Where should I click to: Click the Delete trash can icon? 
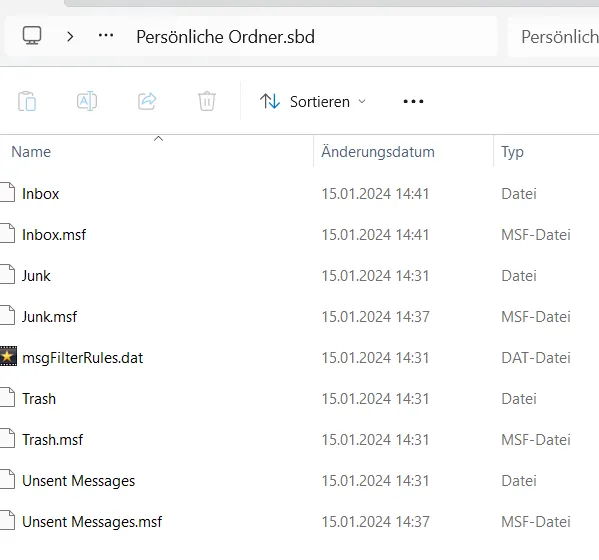point(207,101)
